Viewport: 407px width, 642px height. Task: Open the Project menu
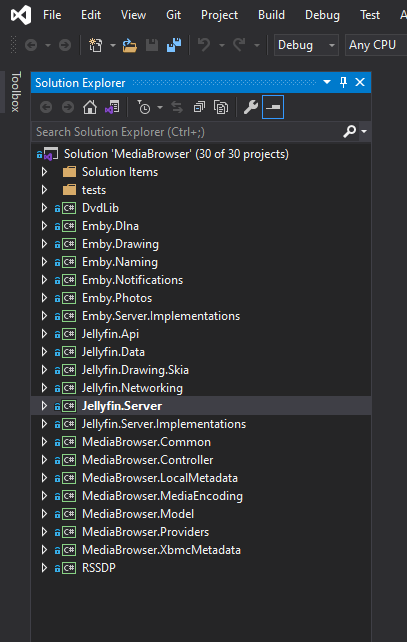click(219, 15)
